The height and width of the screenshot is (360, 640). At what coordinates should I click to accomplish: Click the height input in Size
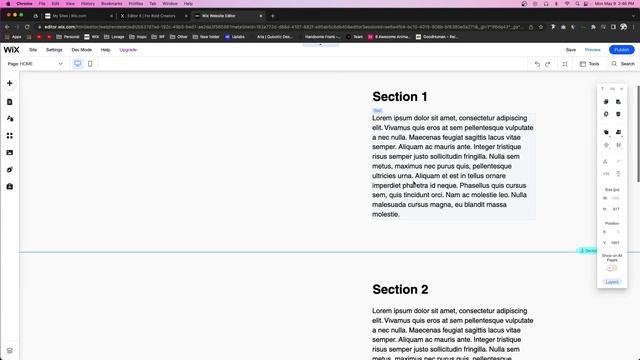(x=616, y=209)
